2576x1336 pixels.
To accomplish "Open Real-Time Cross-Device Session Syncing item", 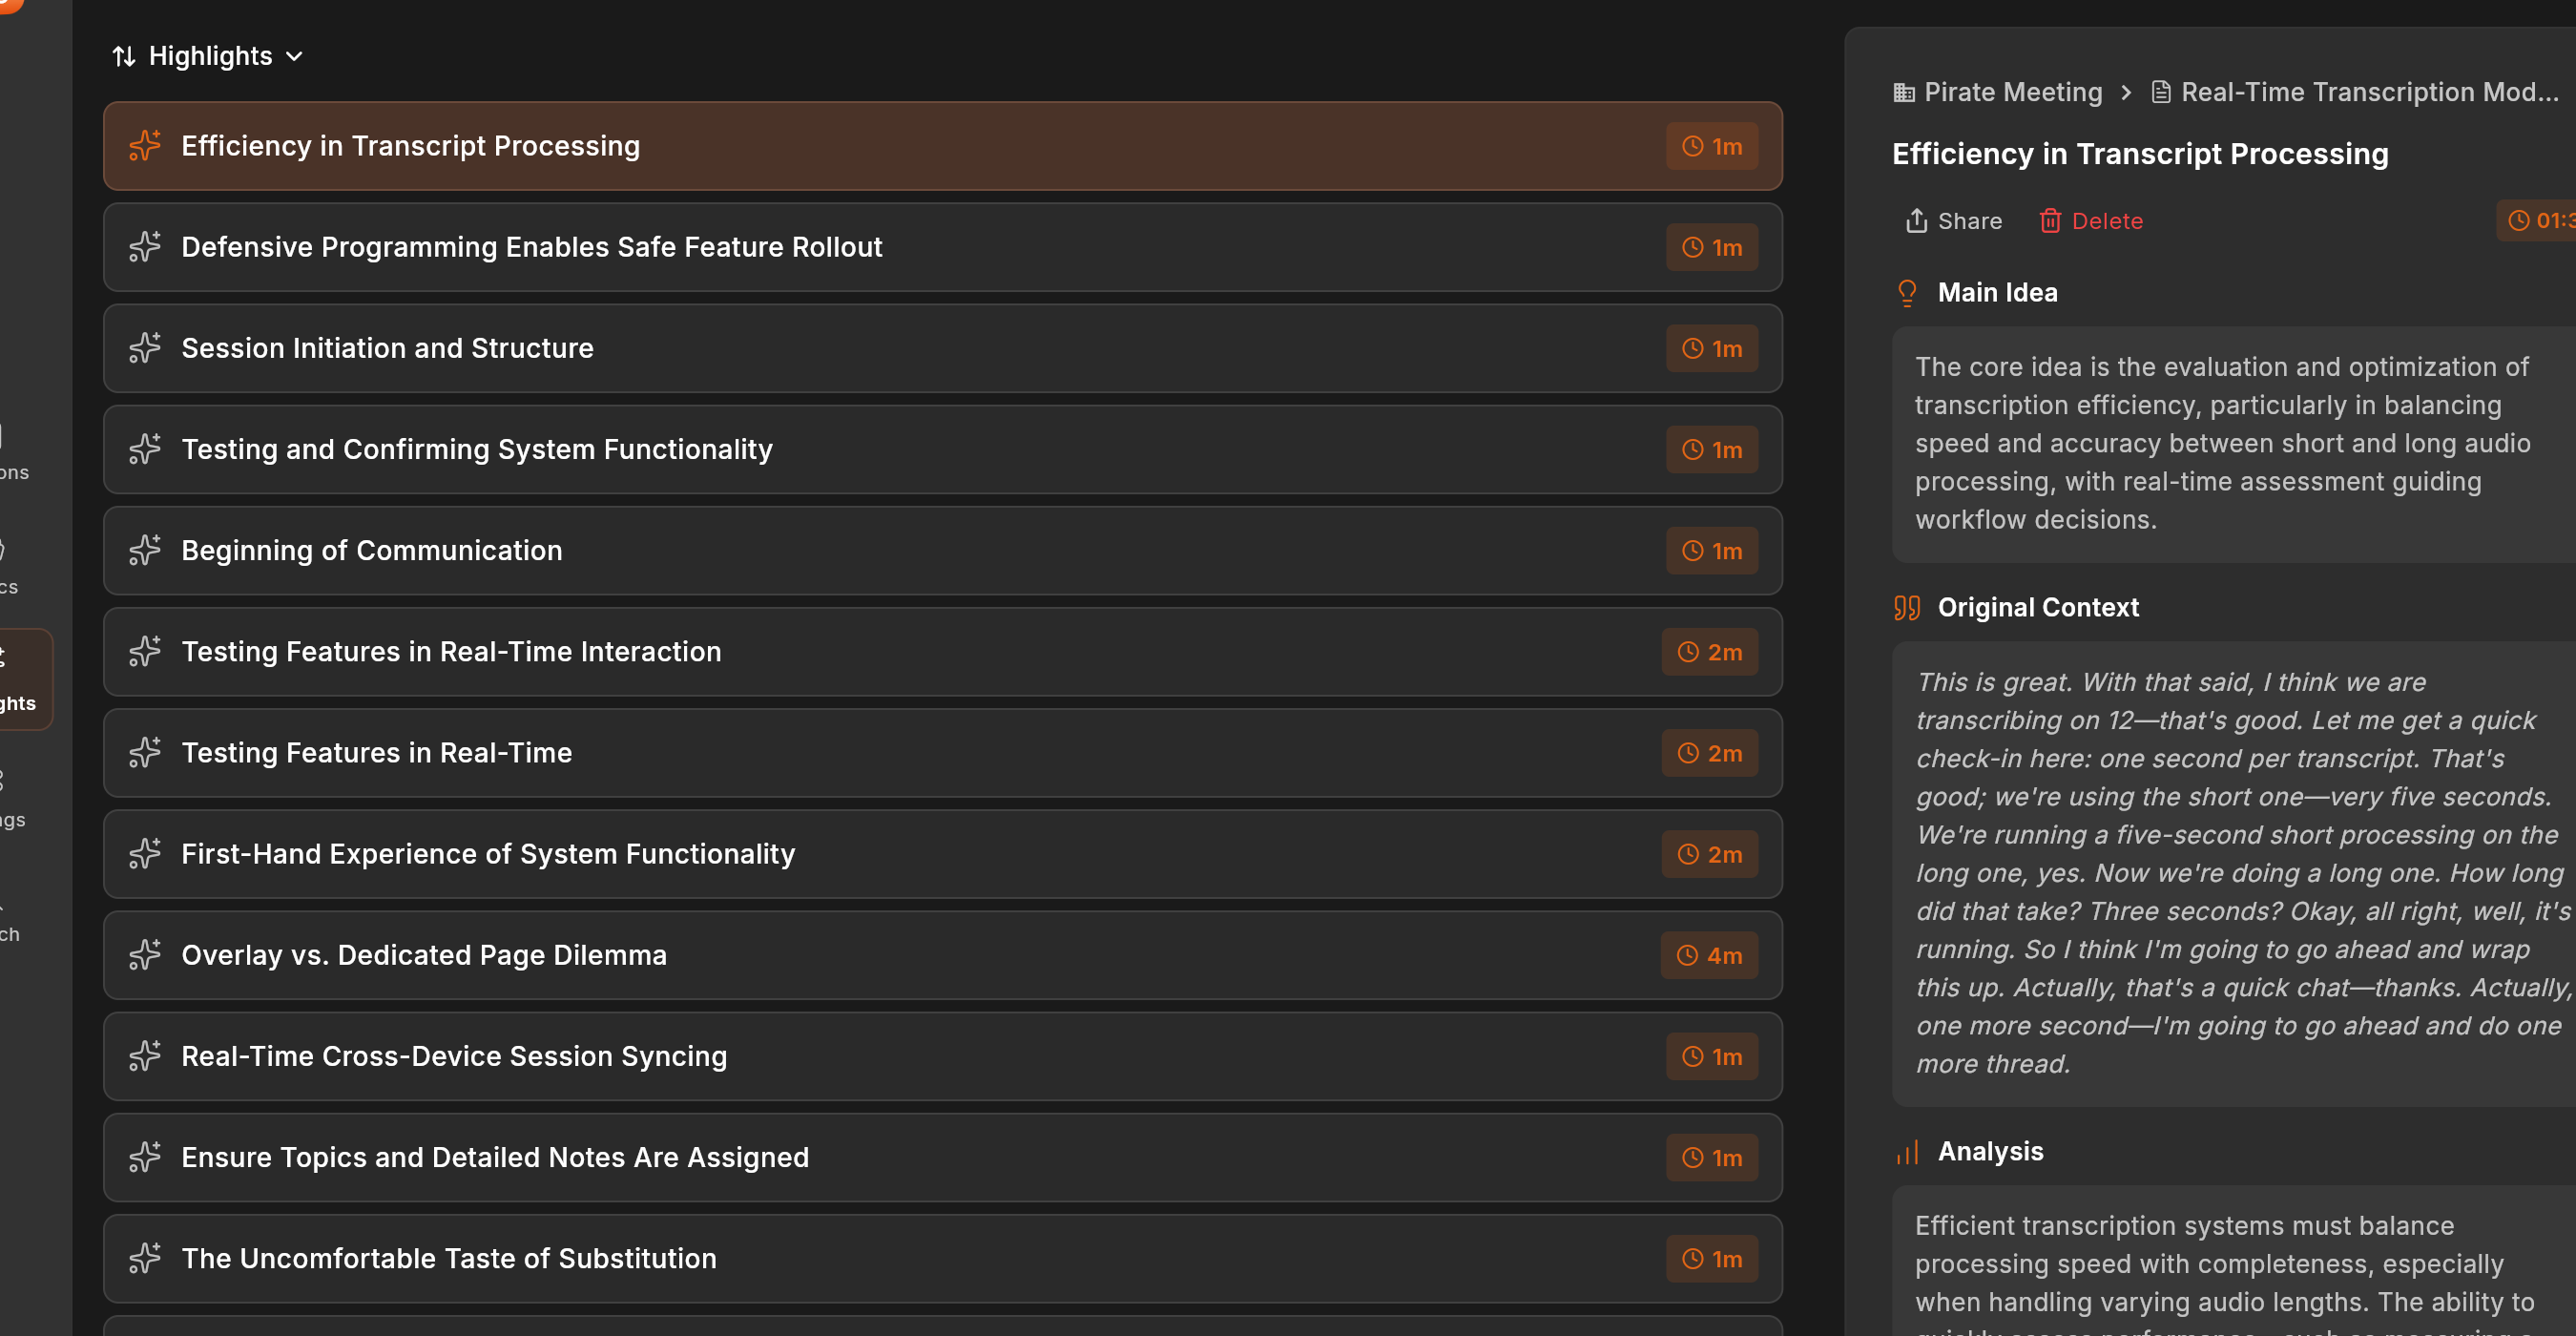I will pyautogui.click(x=454, y=1056).
